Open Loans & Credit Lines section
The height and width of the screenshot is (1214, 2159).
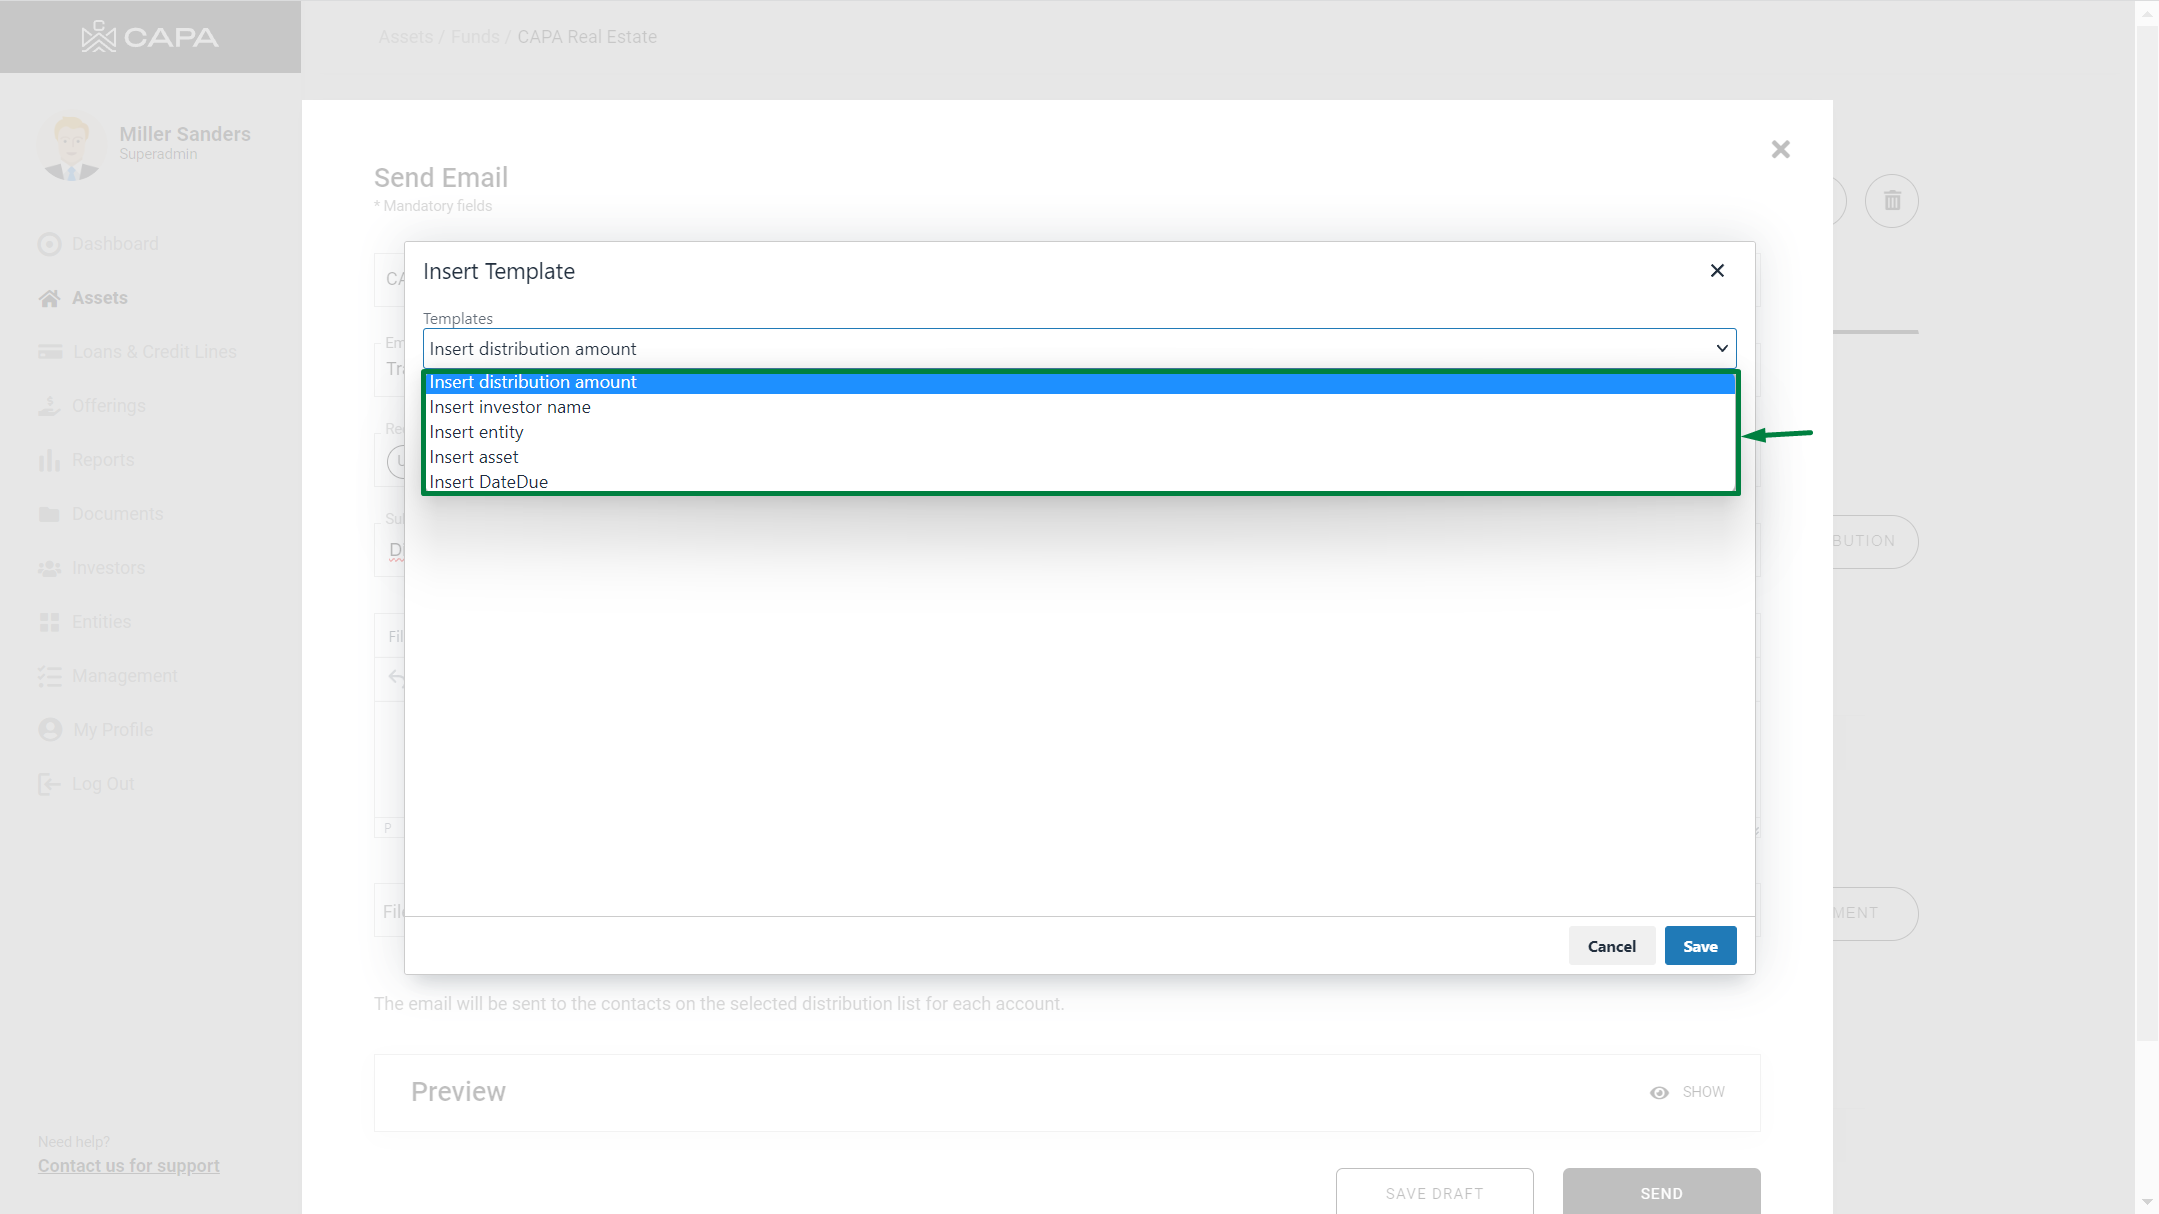[x=154, y=352]
